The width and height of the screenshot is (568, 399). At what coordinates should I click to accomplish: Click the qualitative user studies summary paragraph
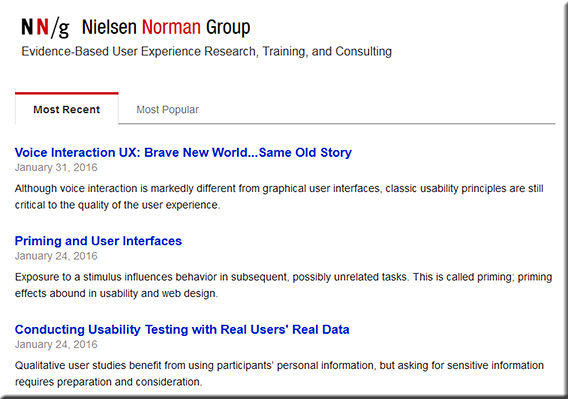pos(279,374)
